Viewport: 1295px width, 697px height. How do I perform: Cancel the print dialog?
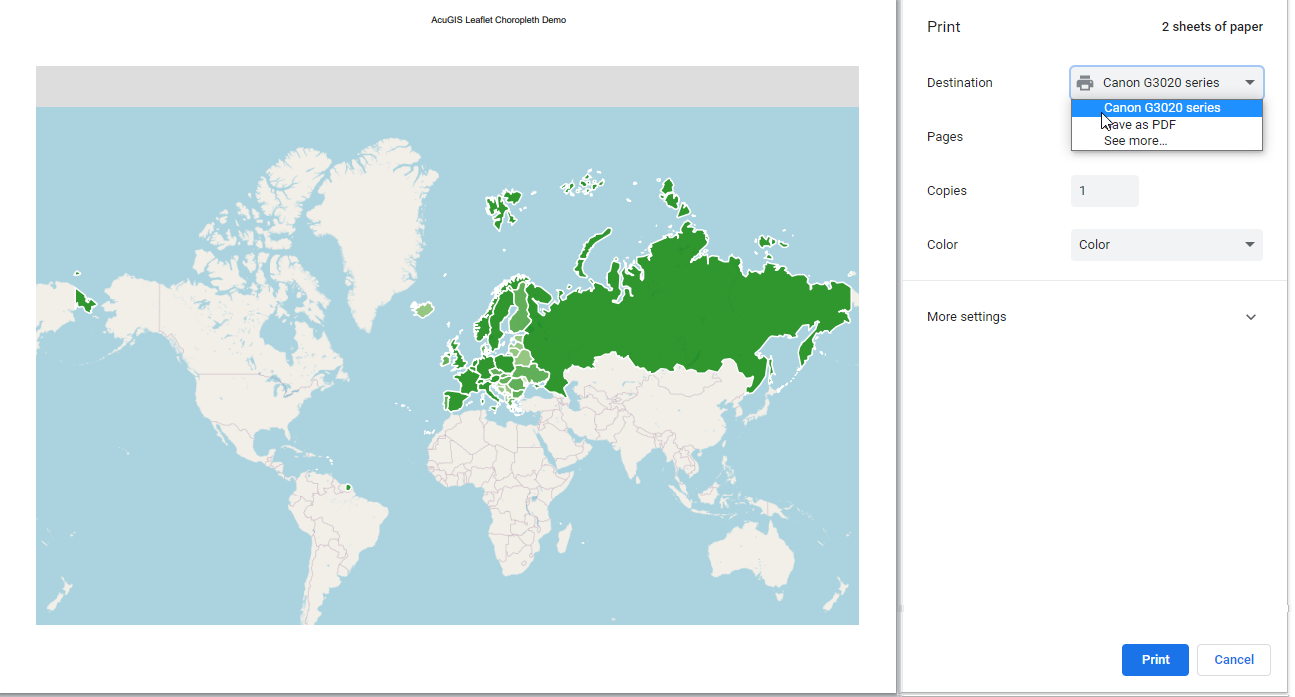click(x=1233, y=660)
